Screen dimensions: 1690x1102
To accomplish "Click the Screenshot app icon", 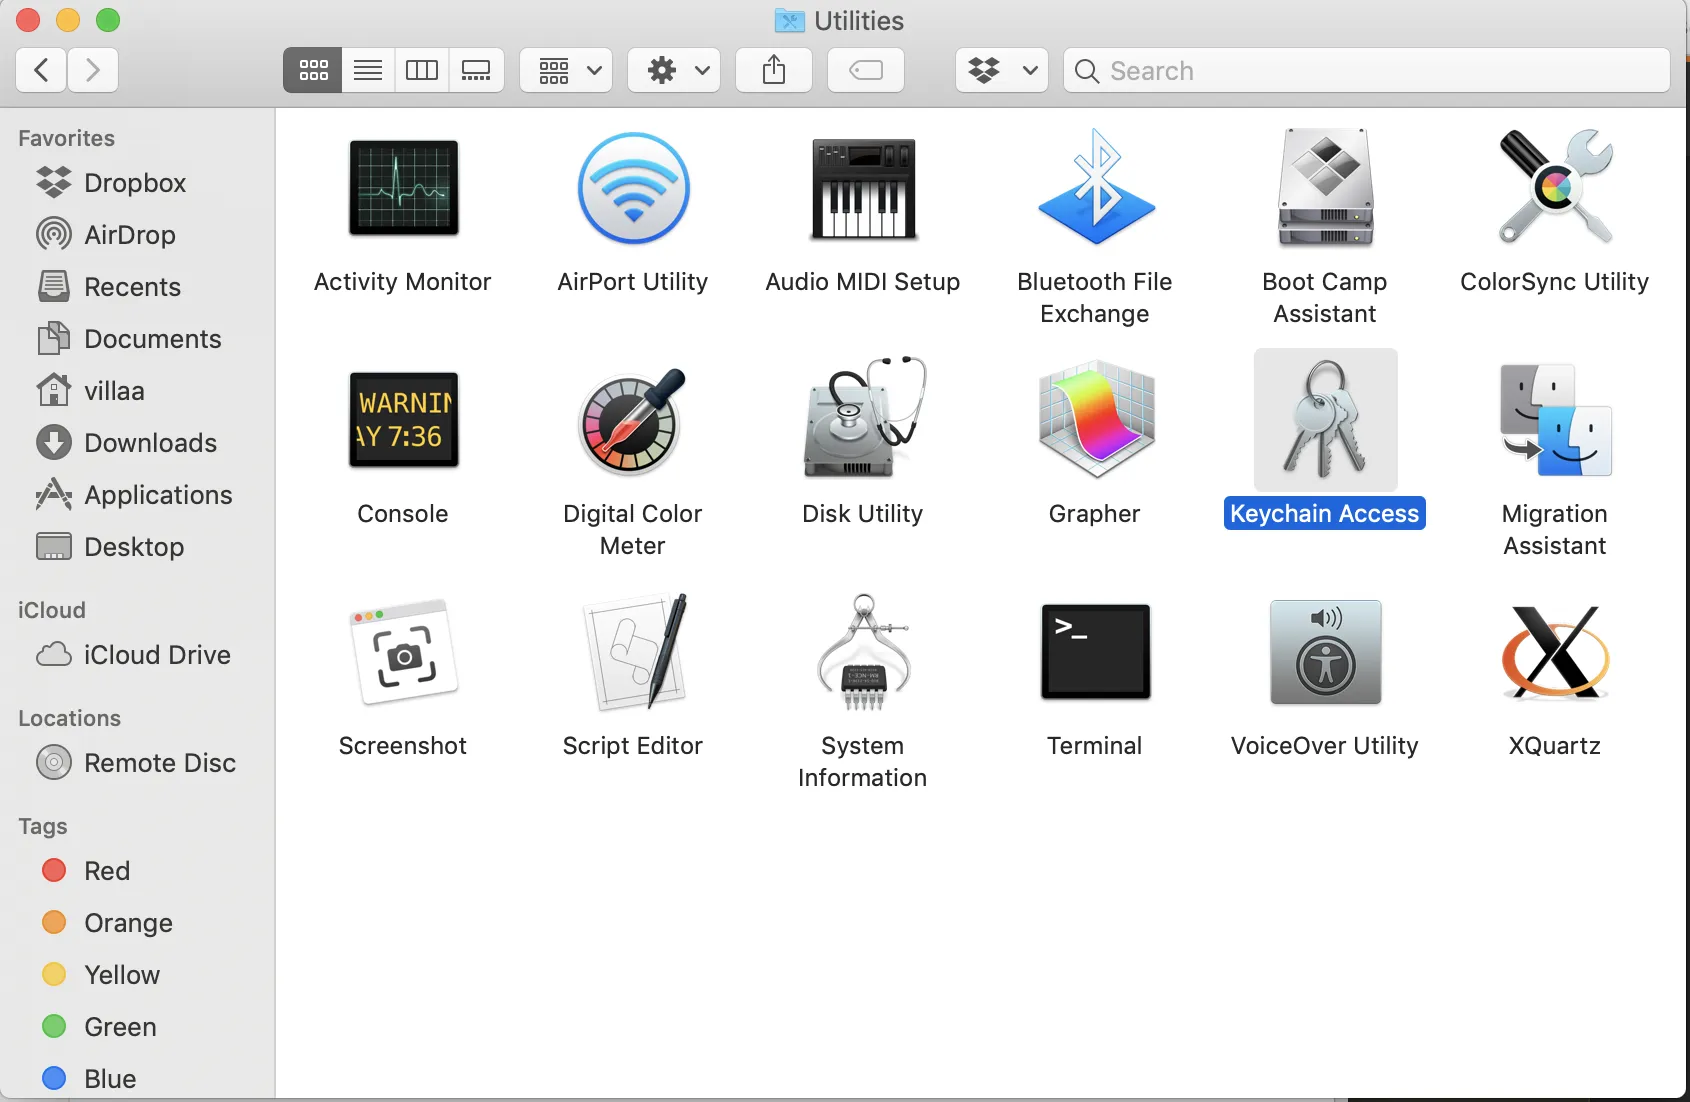I will [x=403, y=652].
